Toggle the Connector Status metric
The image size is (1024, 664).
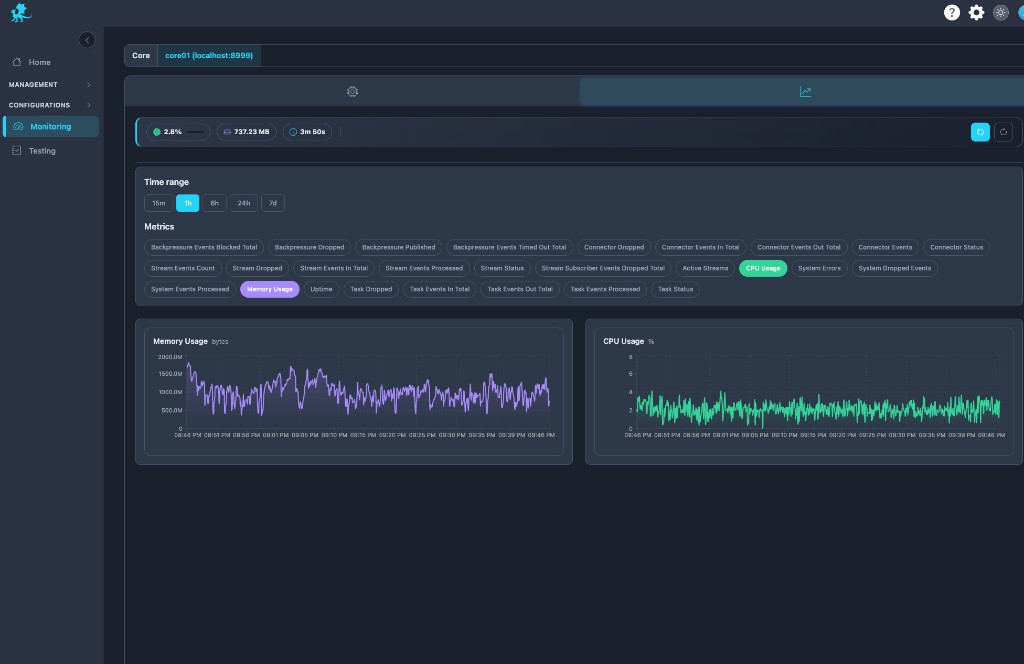tap(956, 247)
